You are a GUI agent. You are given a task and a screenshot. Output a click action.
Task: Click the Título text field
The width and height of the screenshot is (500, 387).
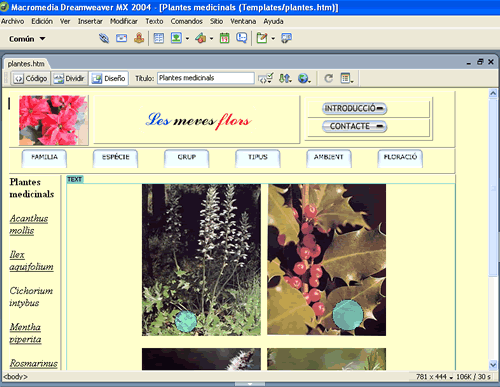[206, 78]
